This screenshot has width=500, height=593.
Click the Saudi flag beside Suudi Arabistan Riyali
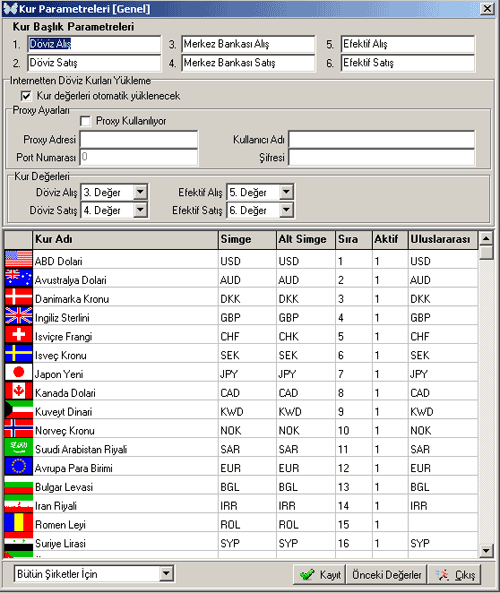coord(19,447)
